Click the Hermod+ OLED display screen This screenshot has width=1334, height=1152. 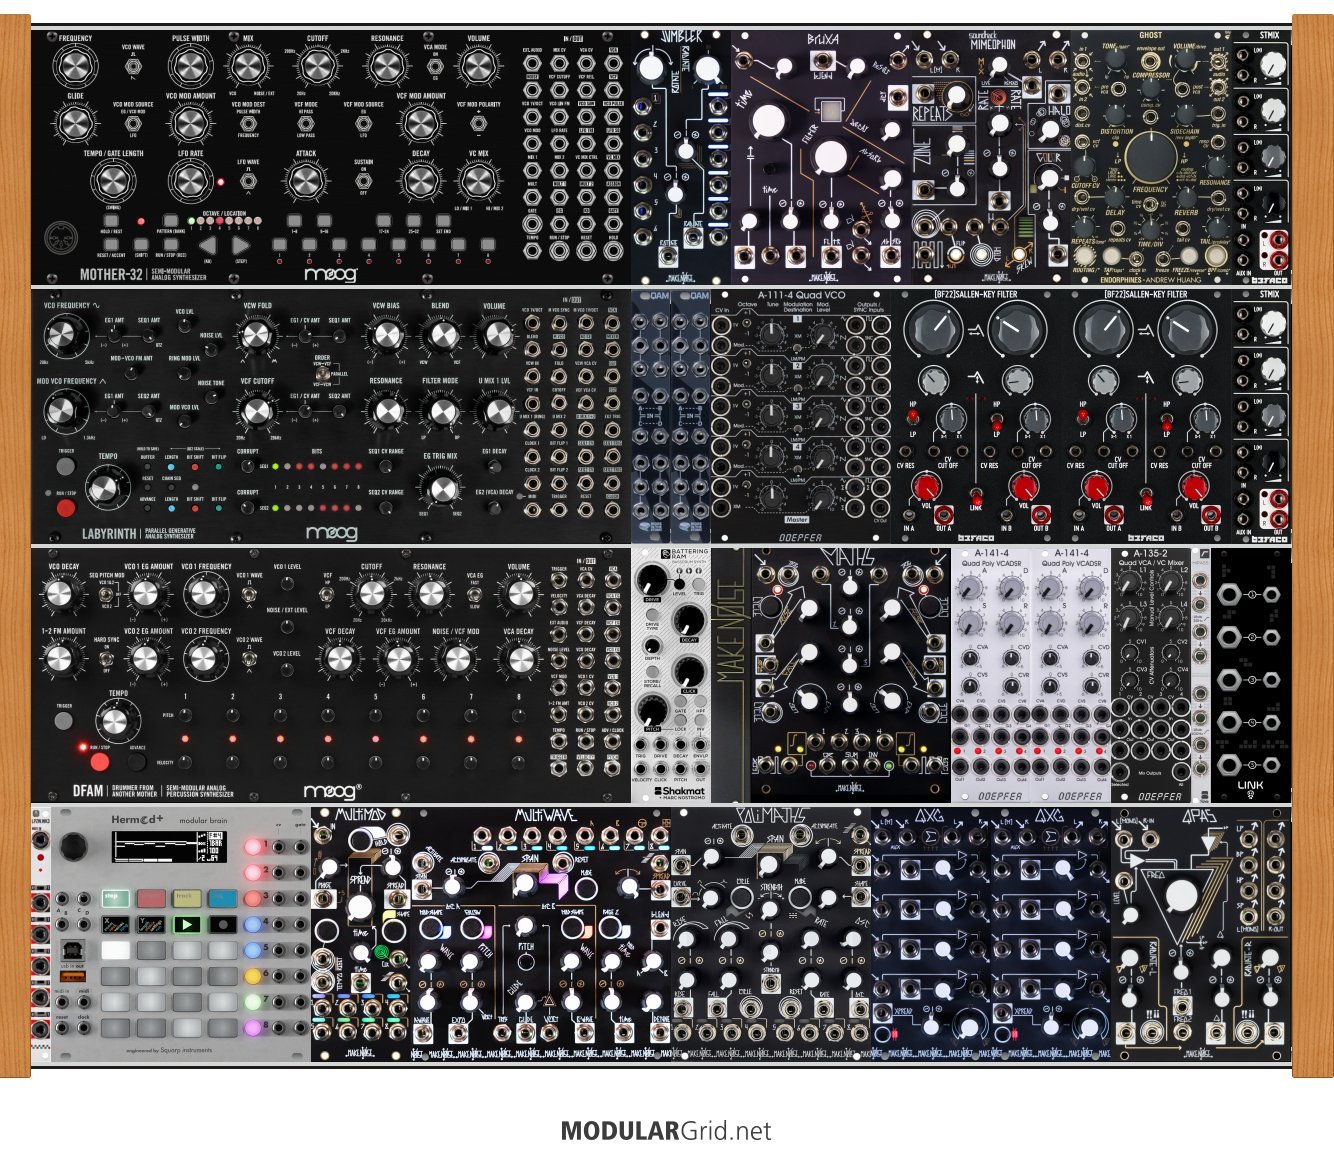pyautogui.click(x=167, y=849)
